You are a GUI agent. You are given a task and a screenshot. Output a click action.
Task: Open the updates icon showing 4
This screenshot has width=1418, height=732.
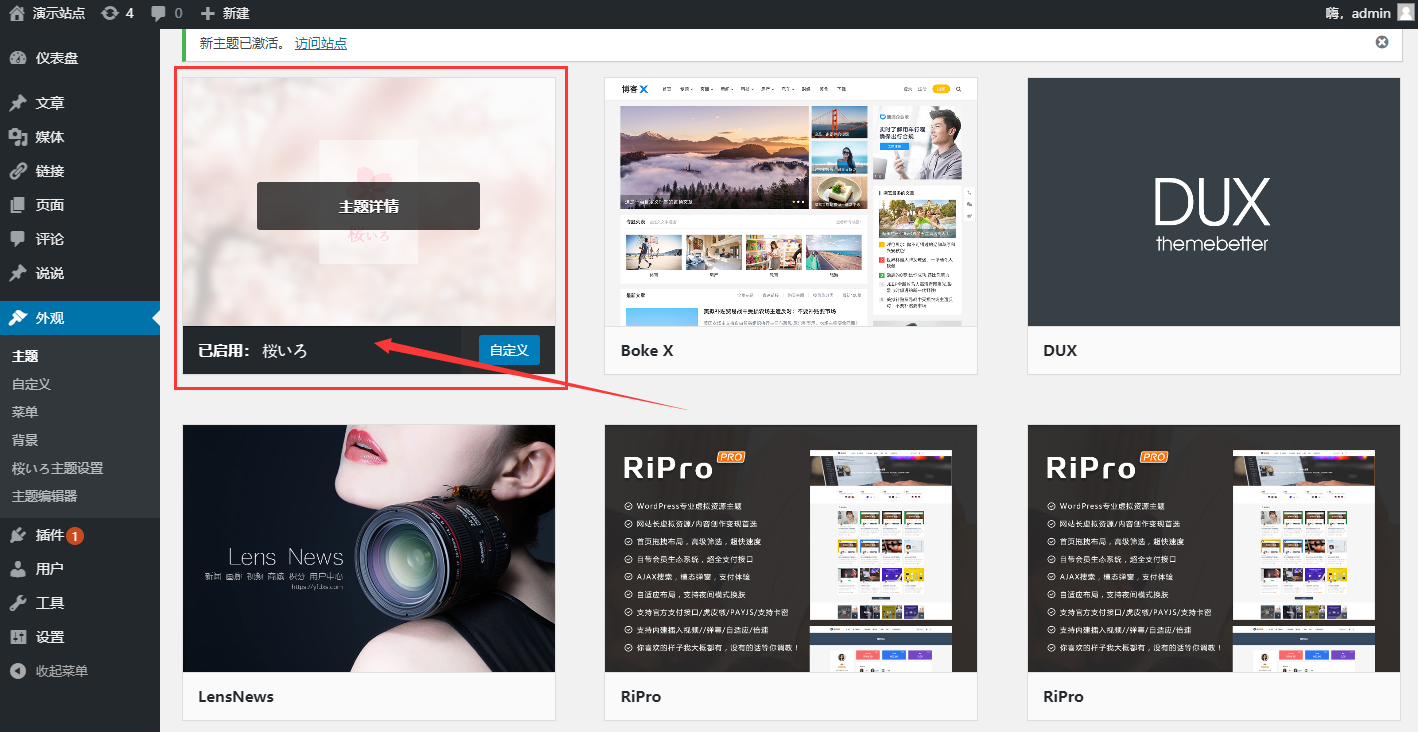click(x=110, y=13)
